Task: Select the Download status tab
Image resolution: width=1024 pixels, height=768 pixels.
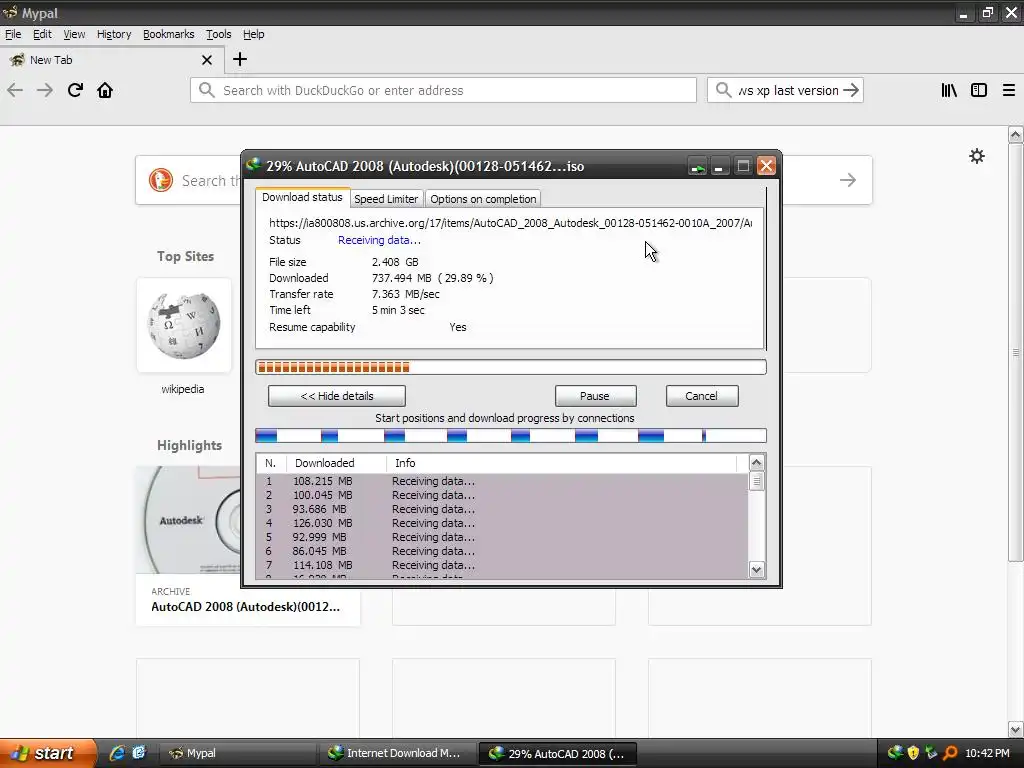Action: (302, 197)
